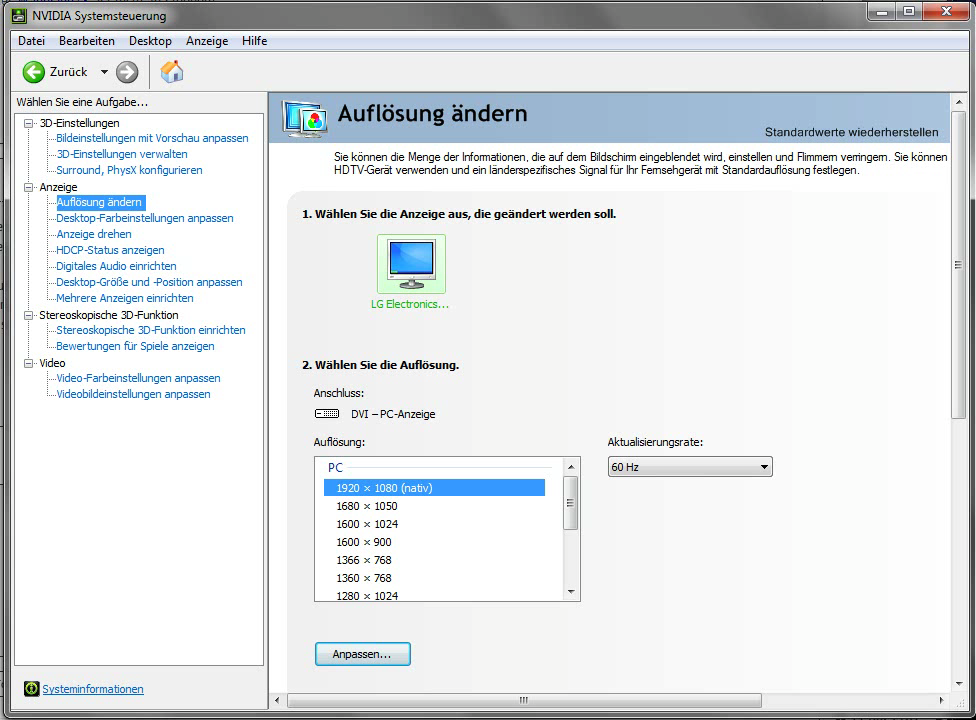The image size is (976, 720).
Task: Open Bewertungen für Spiele anzeigen
Action: point(135,346)
